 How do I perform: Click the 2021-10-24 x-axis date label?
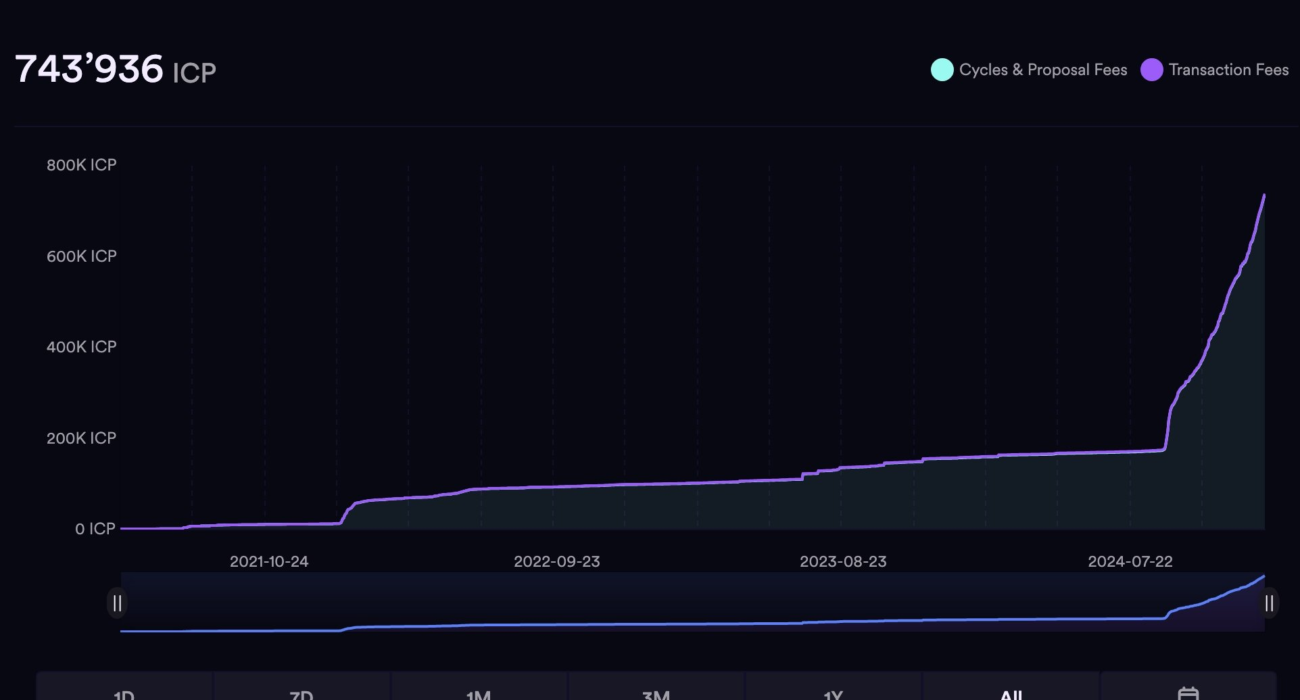pos(269,562)
